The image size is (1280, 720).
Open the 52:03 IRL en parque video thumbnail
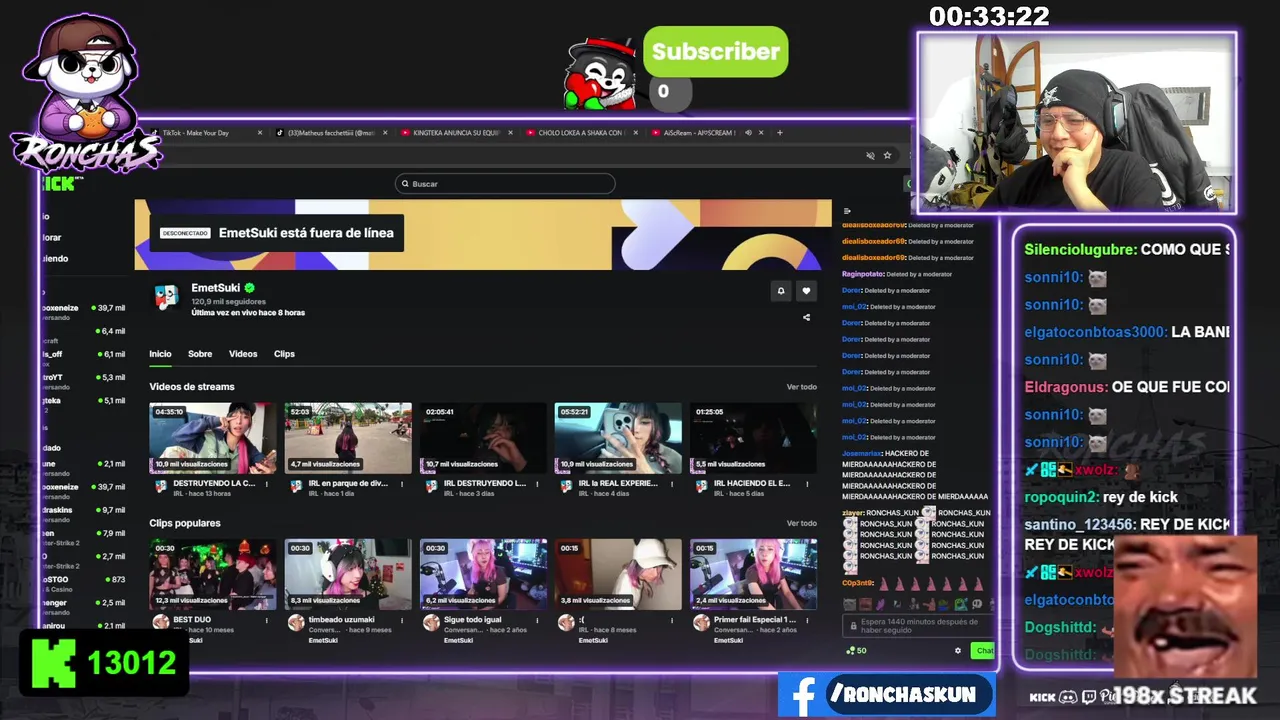click(x=348, y=438)
